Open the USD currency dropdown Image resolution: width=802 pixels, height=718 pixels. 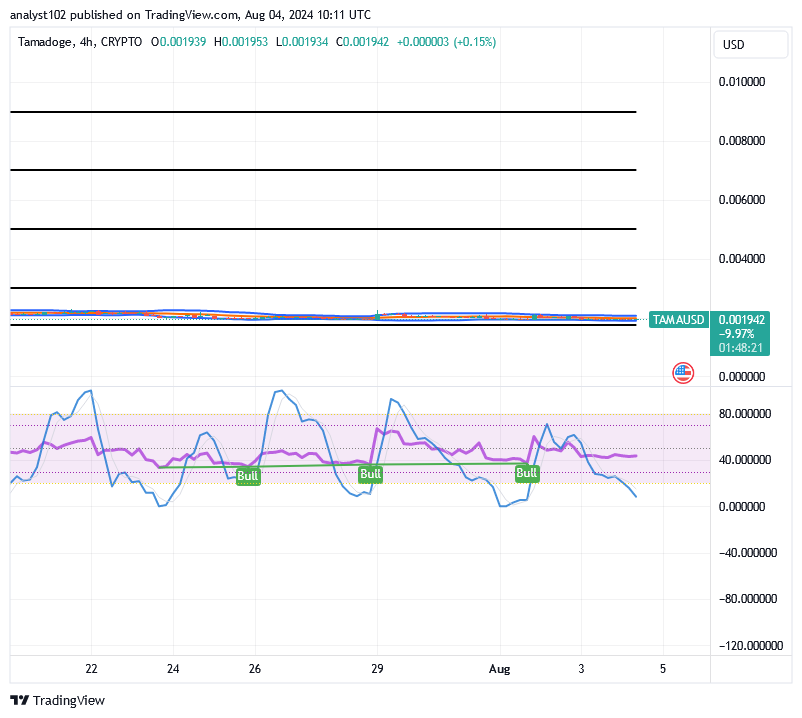[x=751, y=44]
